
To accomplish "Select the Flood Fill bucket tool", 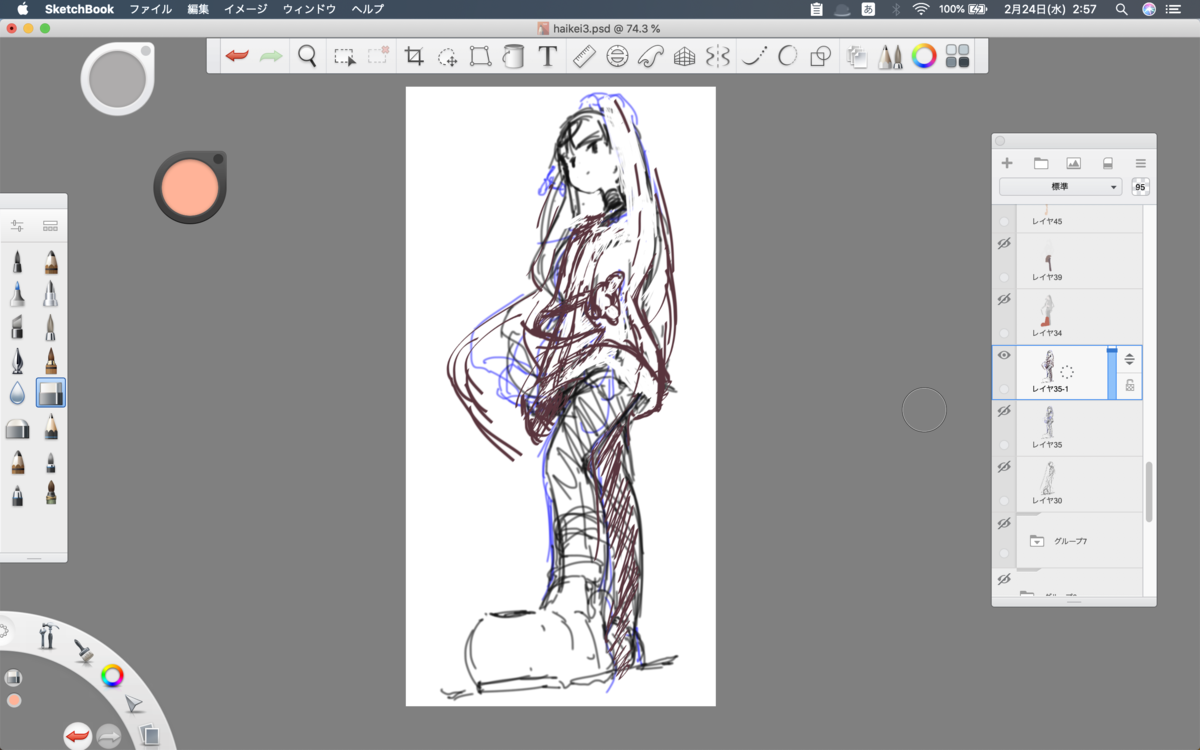I will point(513,57).
